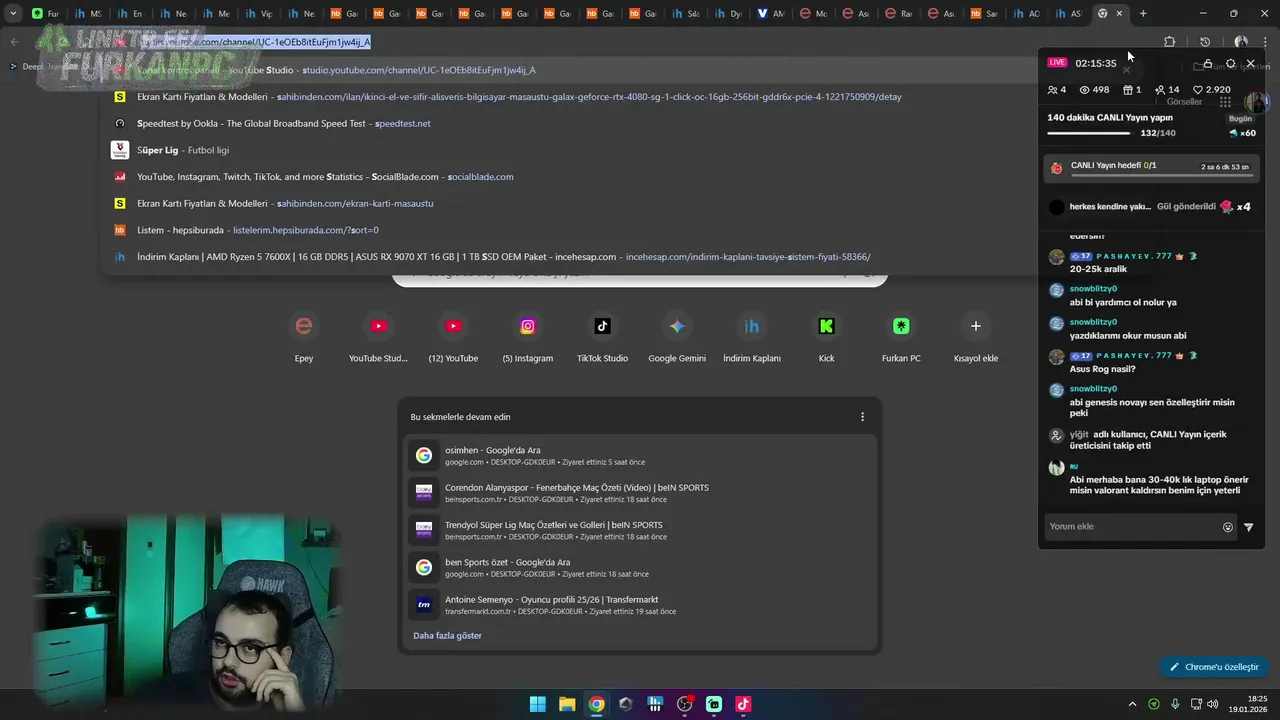Viewport: 1280px width, 720px height.
Task: Open bein Sports özet Google search entry
Action: [x=640, y=568]
